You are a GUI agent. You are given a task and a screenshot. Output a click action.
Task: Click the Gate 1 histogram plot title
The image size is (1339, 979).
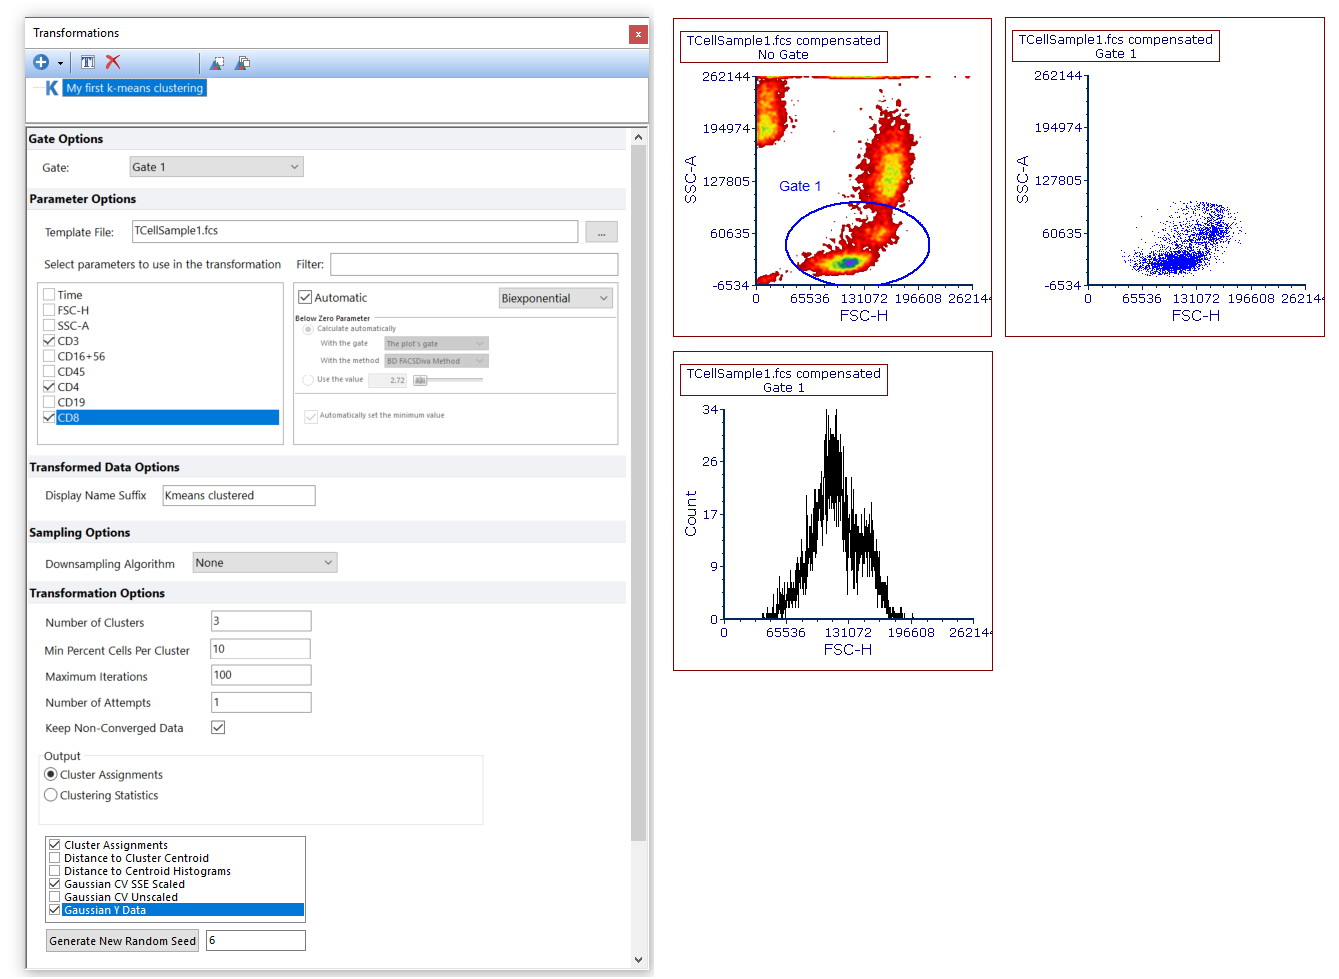click(784, 380)
